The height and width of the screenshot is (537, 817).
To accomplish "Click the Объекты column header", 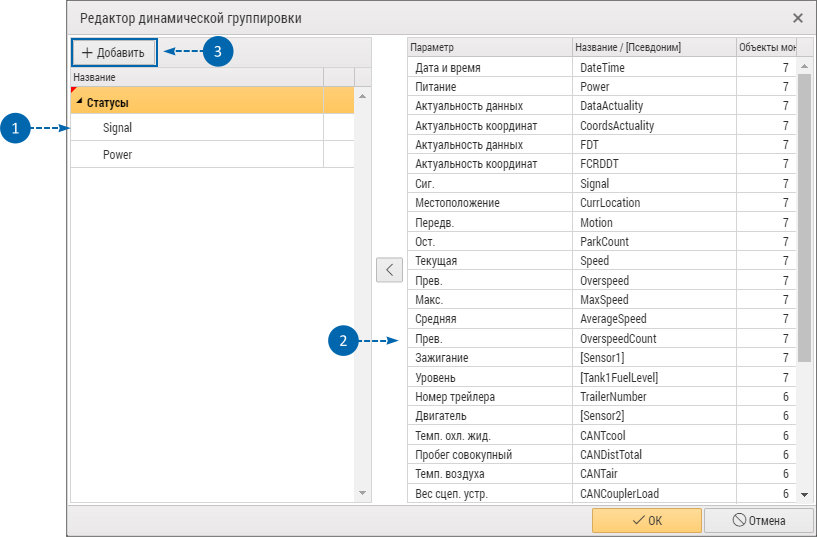I will [766, 47].
